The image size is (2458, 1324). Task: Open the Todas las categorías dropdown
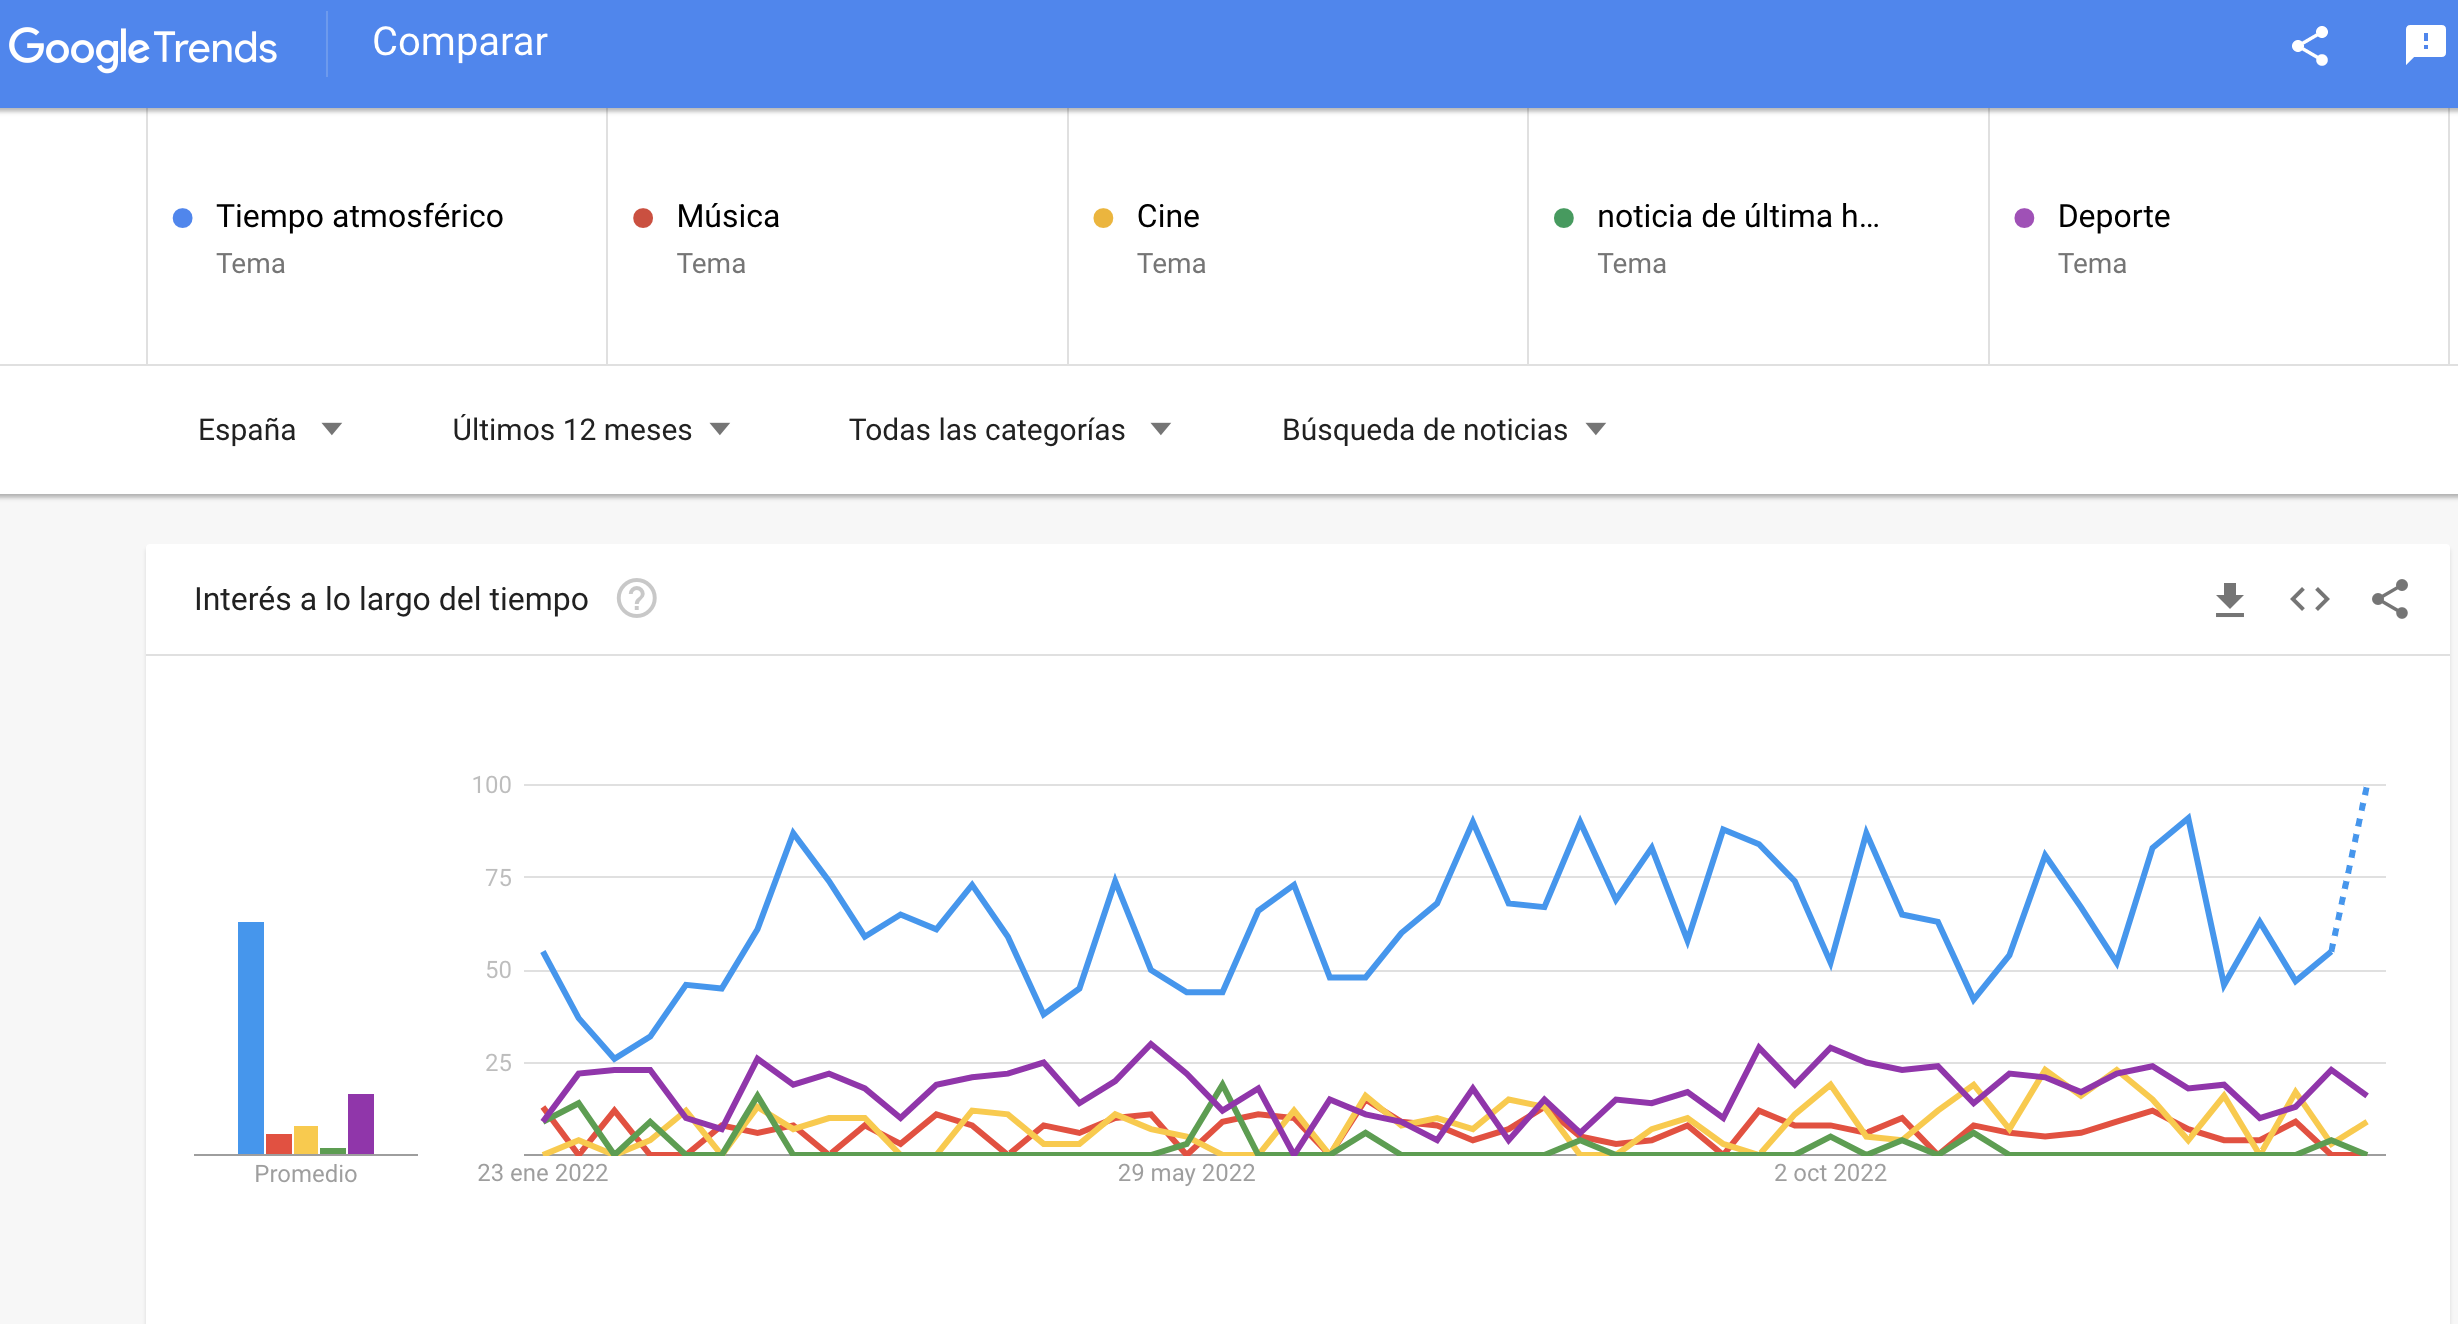coord(1009,430)
